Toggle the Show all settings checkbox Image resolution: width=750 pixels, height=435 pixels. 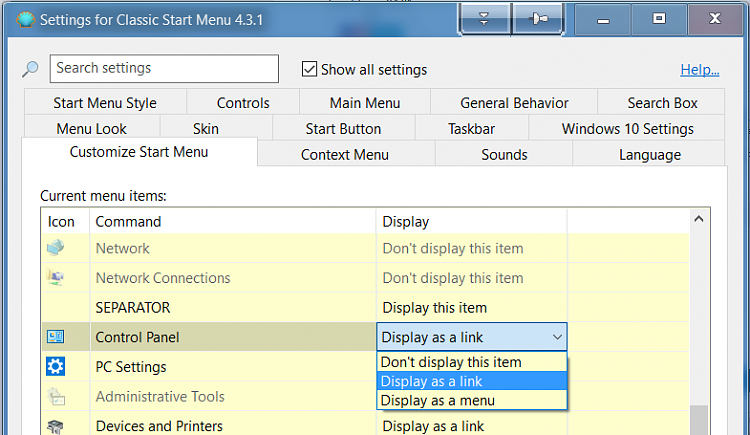[x=309, y=69]
